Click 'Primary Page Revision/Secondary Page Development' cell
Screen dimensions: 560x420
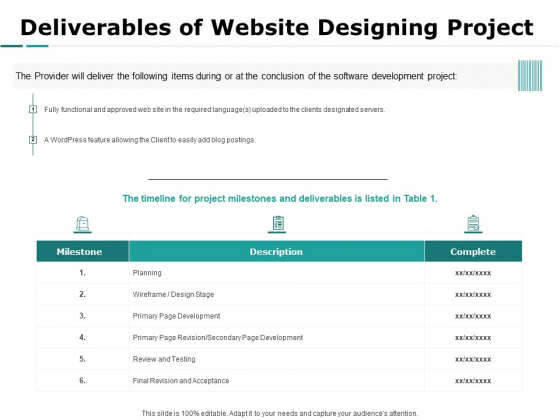pyautogui.click(x=276, y=338)
